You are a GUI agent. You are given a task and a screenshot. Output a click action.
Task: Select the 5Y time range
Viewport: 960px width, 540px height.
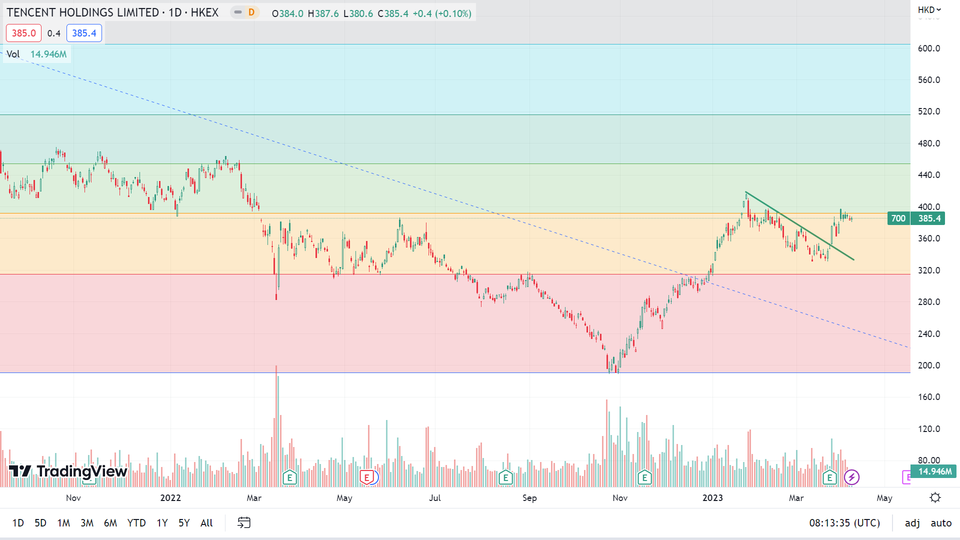pos(184,523)
